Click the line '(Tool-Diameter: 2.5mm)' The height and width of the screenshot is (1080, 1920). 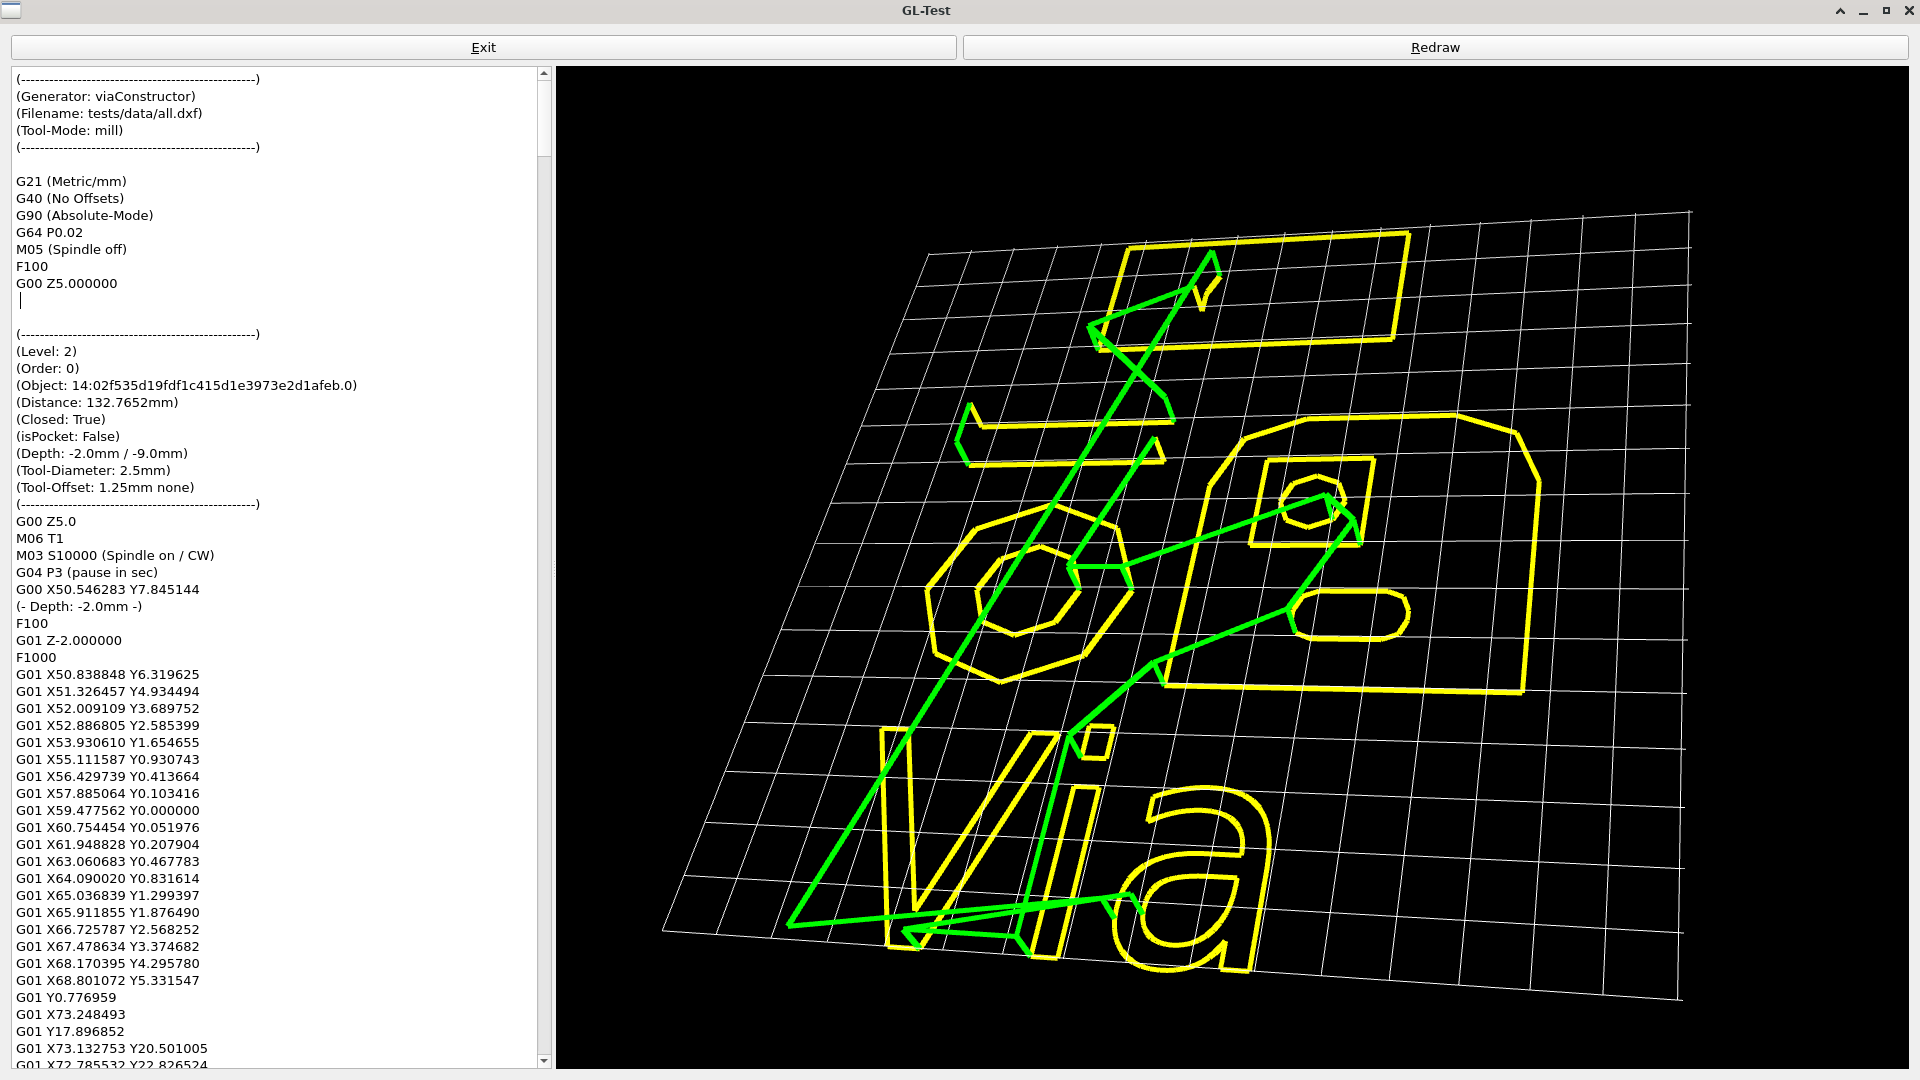pyautogui.click(x=93, y=471)
